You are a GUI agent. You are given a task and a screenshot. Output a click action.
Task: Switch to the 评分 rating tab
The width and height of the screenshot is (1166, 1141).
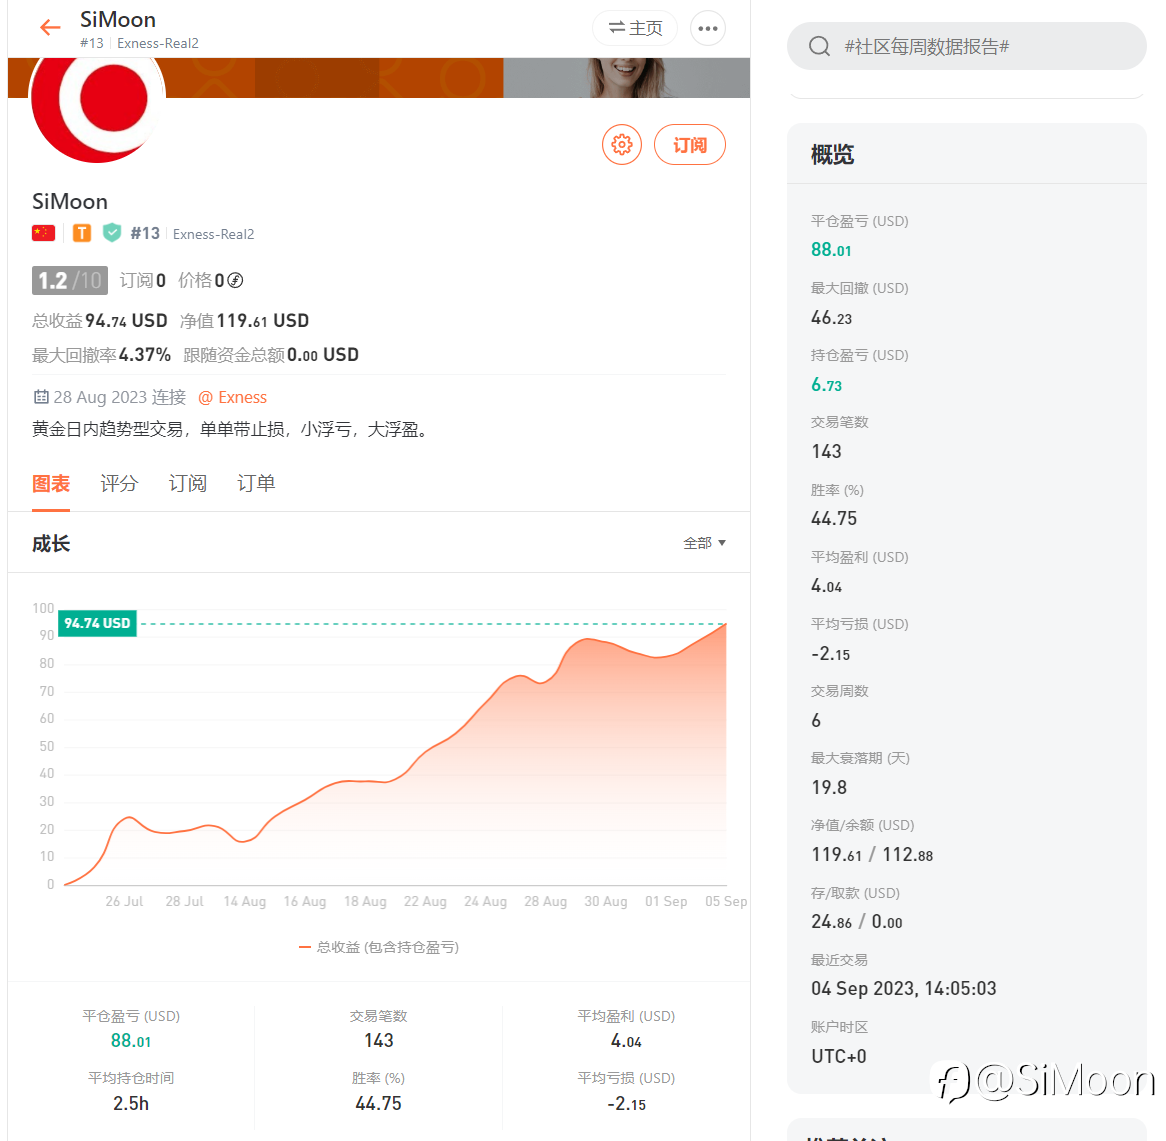click(119, 483)
